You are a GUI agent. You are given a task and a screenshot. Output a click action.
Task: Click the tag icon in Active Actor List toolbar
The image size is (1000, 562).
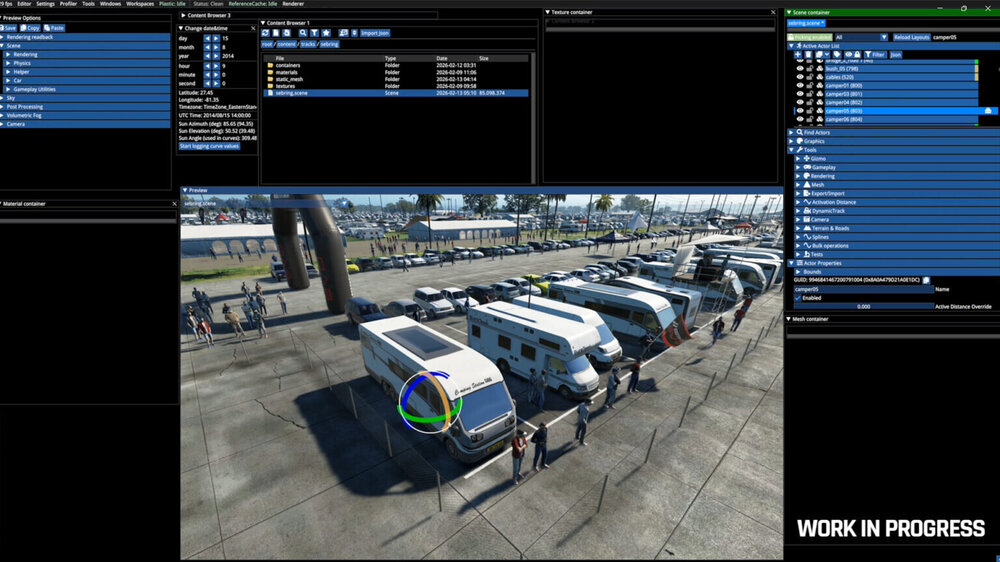click(837, 54)
